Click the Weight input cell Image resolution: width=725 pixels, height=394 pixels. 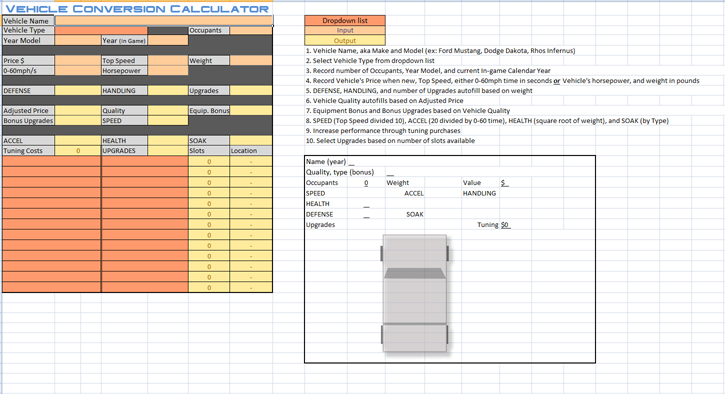(251, 61)
